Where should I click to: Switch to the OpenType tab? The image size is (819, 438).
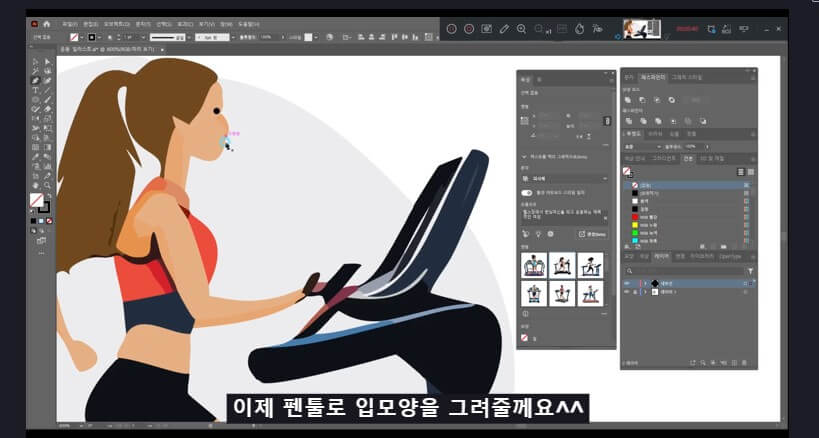(730, 256)
